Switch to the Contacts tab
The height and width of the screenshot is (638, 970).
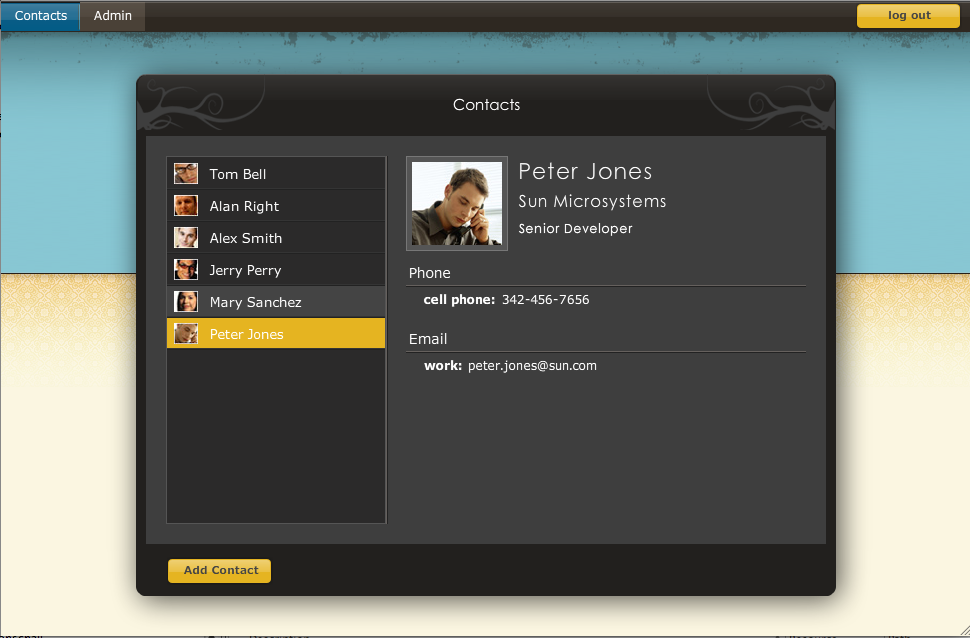pyautogui.click(x=41, y=16)
